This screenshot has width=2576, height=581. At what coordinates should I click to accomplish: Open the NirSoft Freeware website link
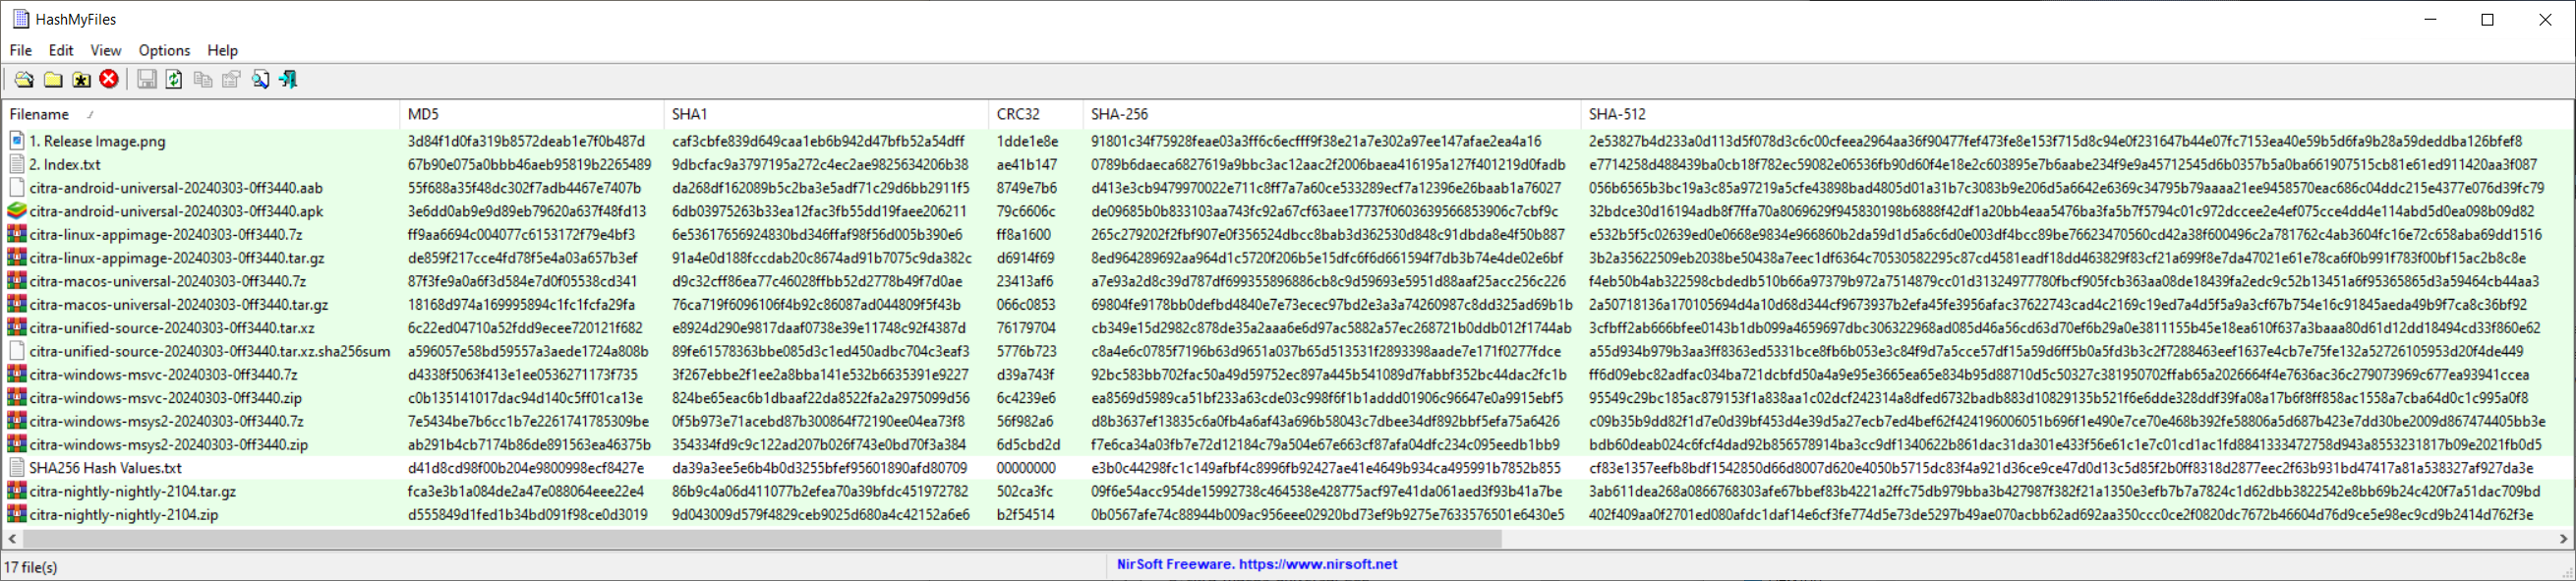pyautogui.click(x=1257, y=564)
